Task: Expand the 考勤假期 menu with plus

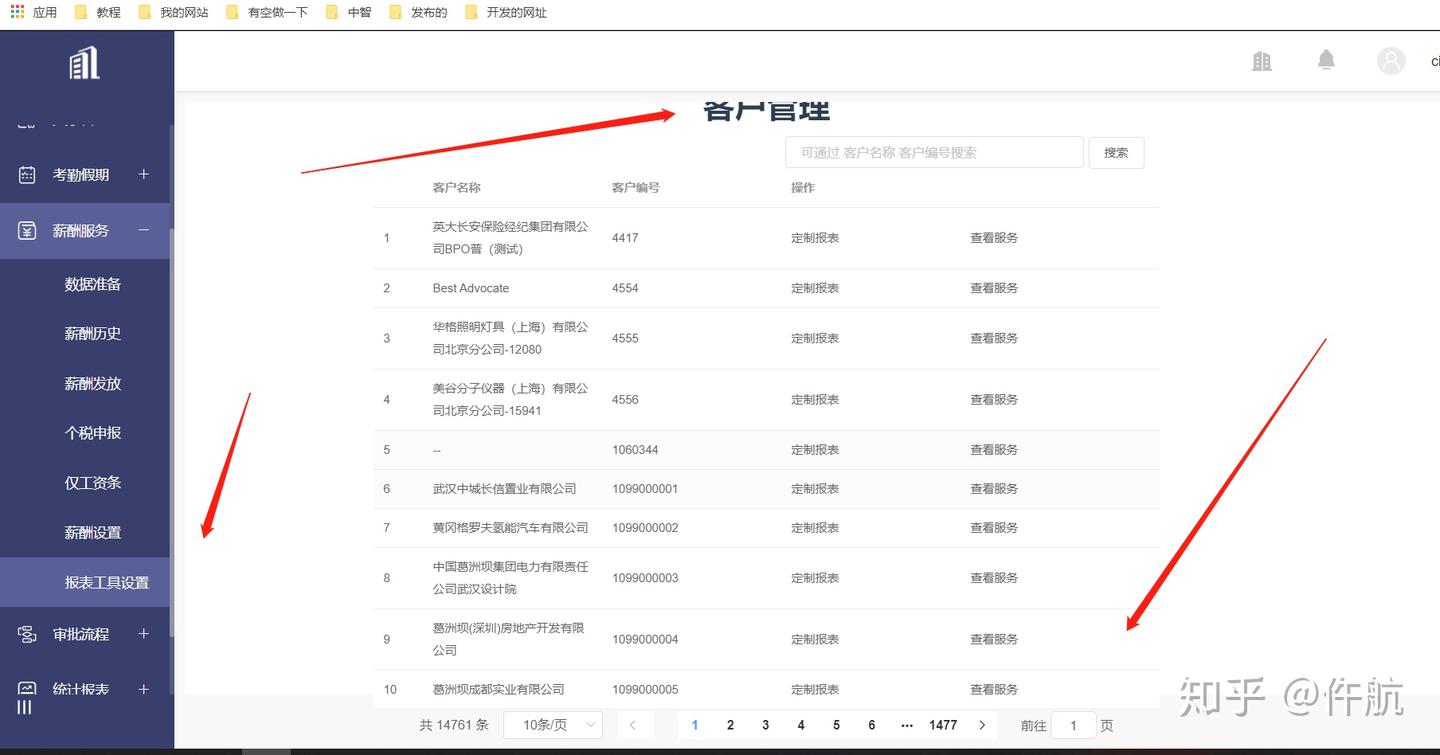Action: point(144,174)
